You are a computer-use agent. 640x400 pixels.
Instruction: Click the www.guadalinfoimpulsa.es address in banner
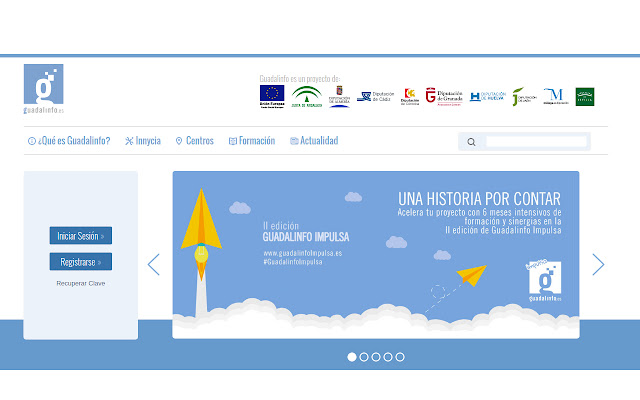coord(303,253)
